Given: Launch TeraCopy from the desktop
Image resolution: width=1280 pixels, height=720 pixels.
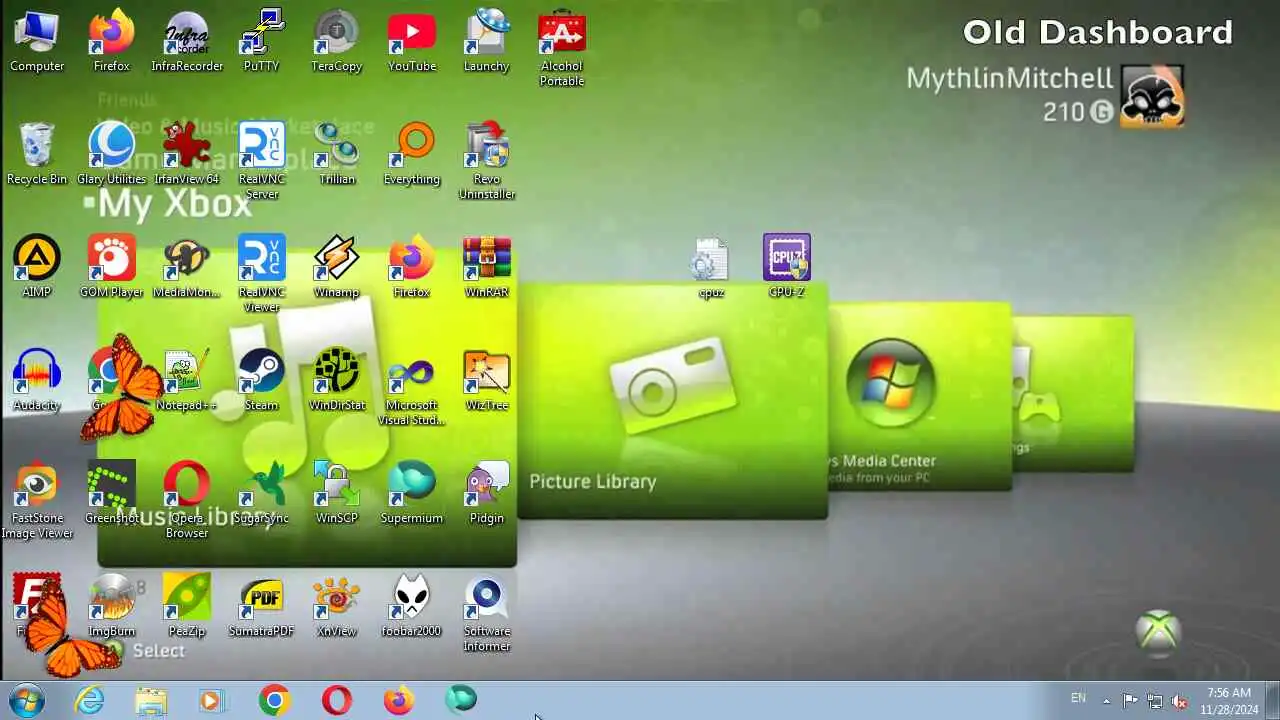Looking at the screenshot, I should pos(337,42).
